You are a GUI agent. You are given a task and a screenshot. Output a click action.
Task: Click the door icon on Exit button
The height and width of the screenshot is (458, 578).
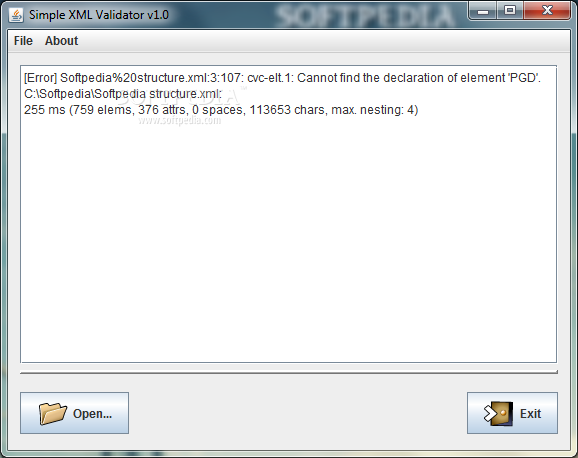498,414
